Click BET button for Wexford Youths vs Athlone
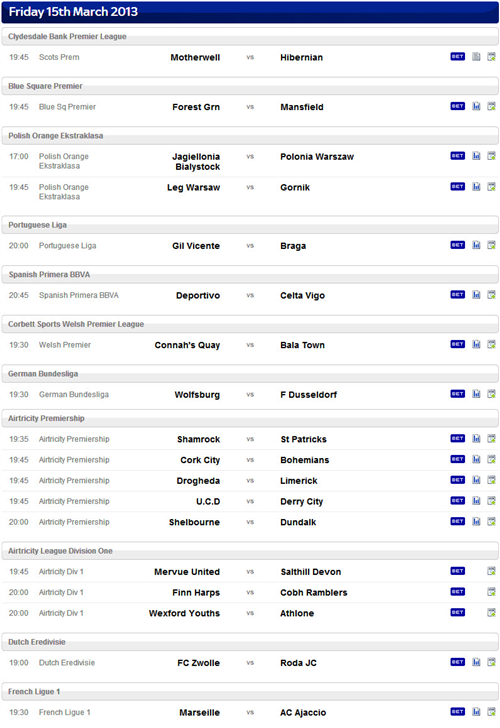500x728 pixels. pyautogui.click(x=457, y=612)
